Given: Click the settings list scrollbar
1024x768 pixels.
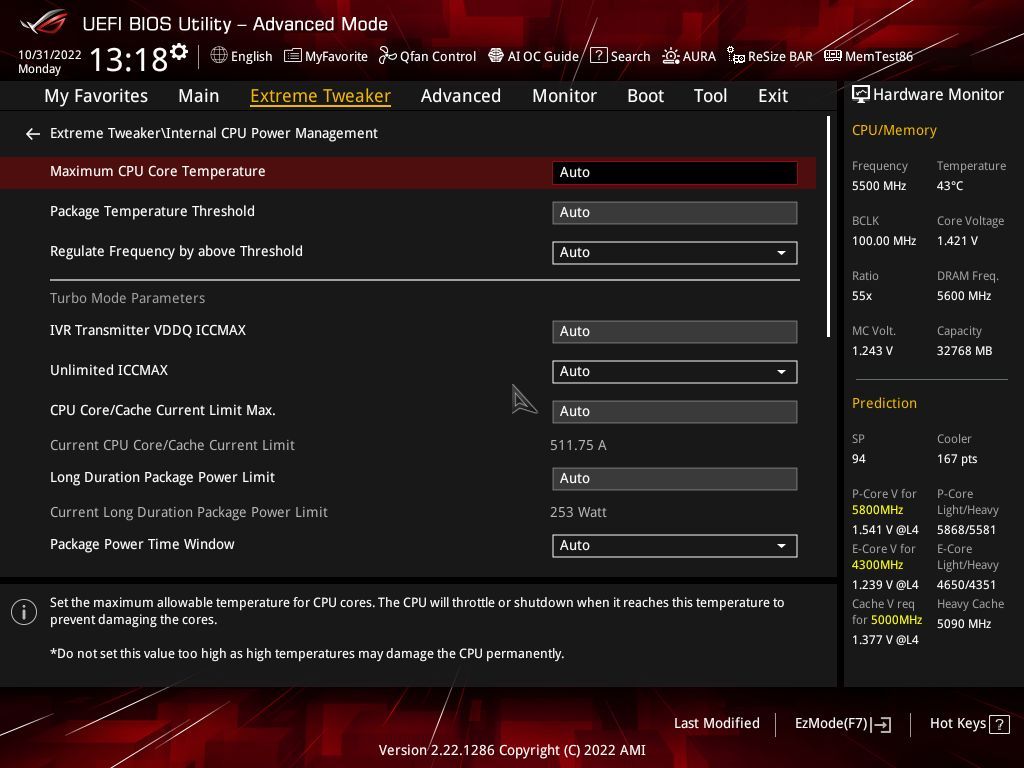Looking at the screenshot, I should (828, 227).
